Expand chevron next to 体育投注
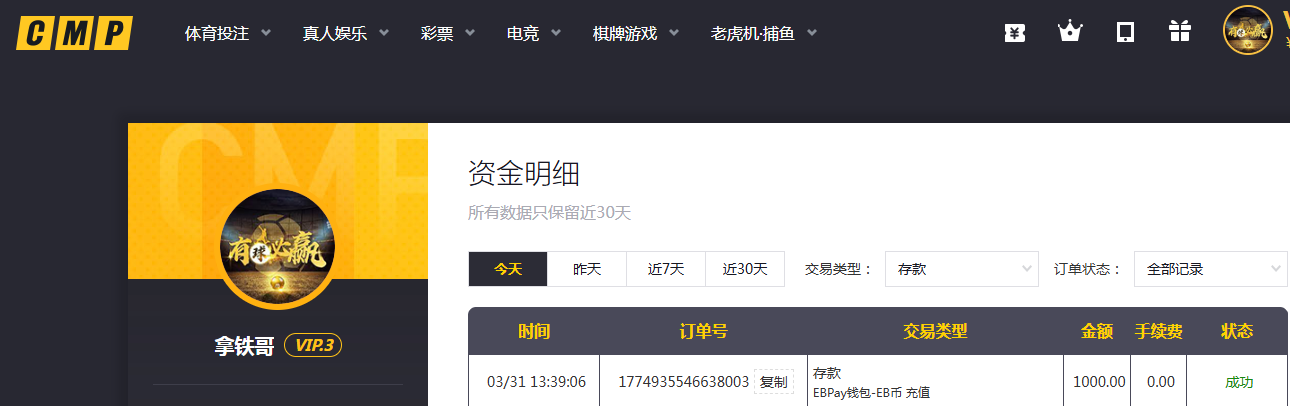The width and height of the screenshot is (1290, 406). coord(266,33)
